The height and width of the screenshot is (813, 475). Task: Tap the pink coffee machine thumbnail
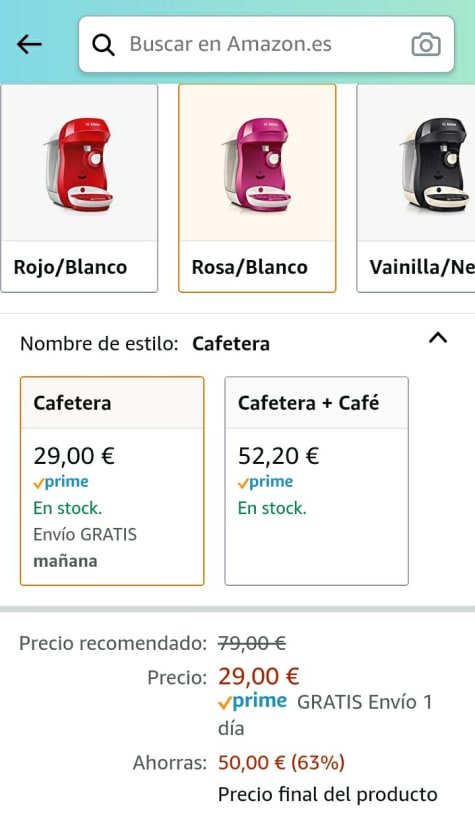click(258, 164)
